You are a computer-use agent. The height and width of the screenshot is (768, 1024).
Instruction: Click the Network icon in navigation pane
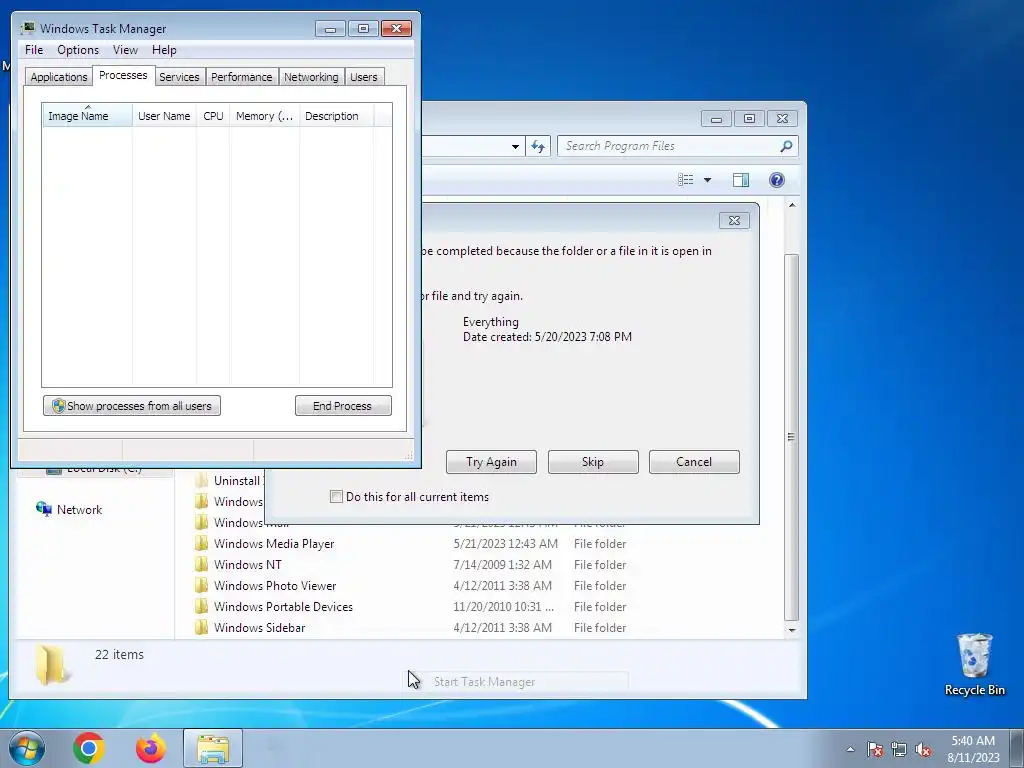coord(44,509)
